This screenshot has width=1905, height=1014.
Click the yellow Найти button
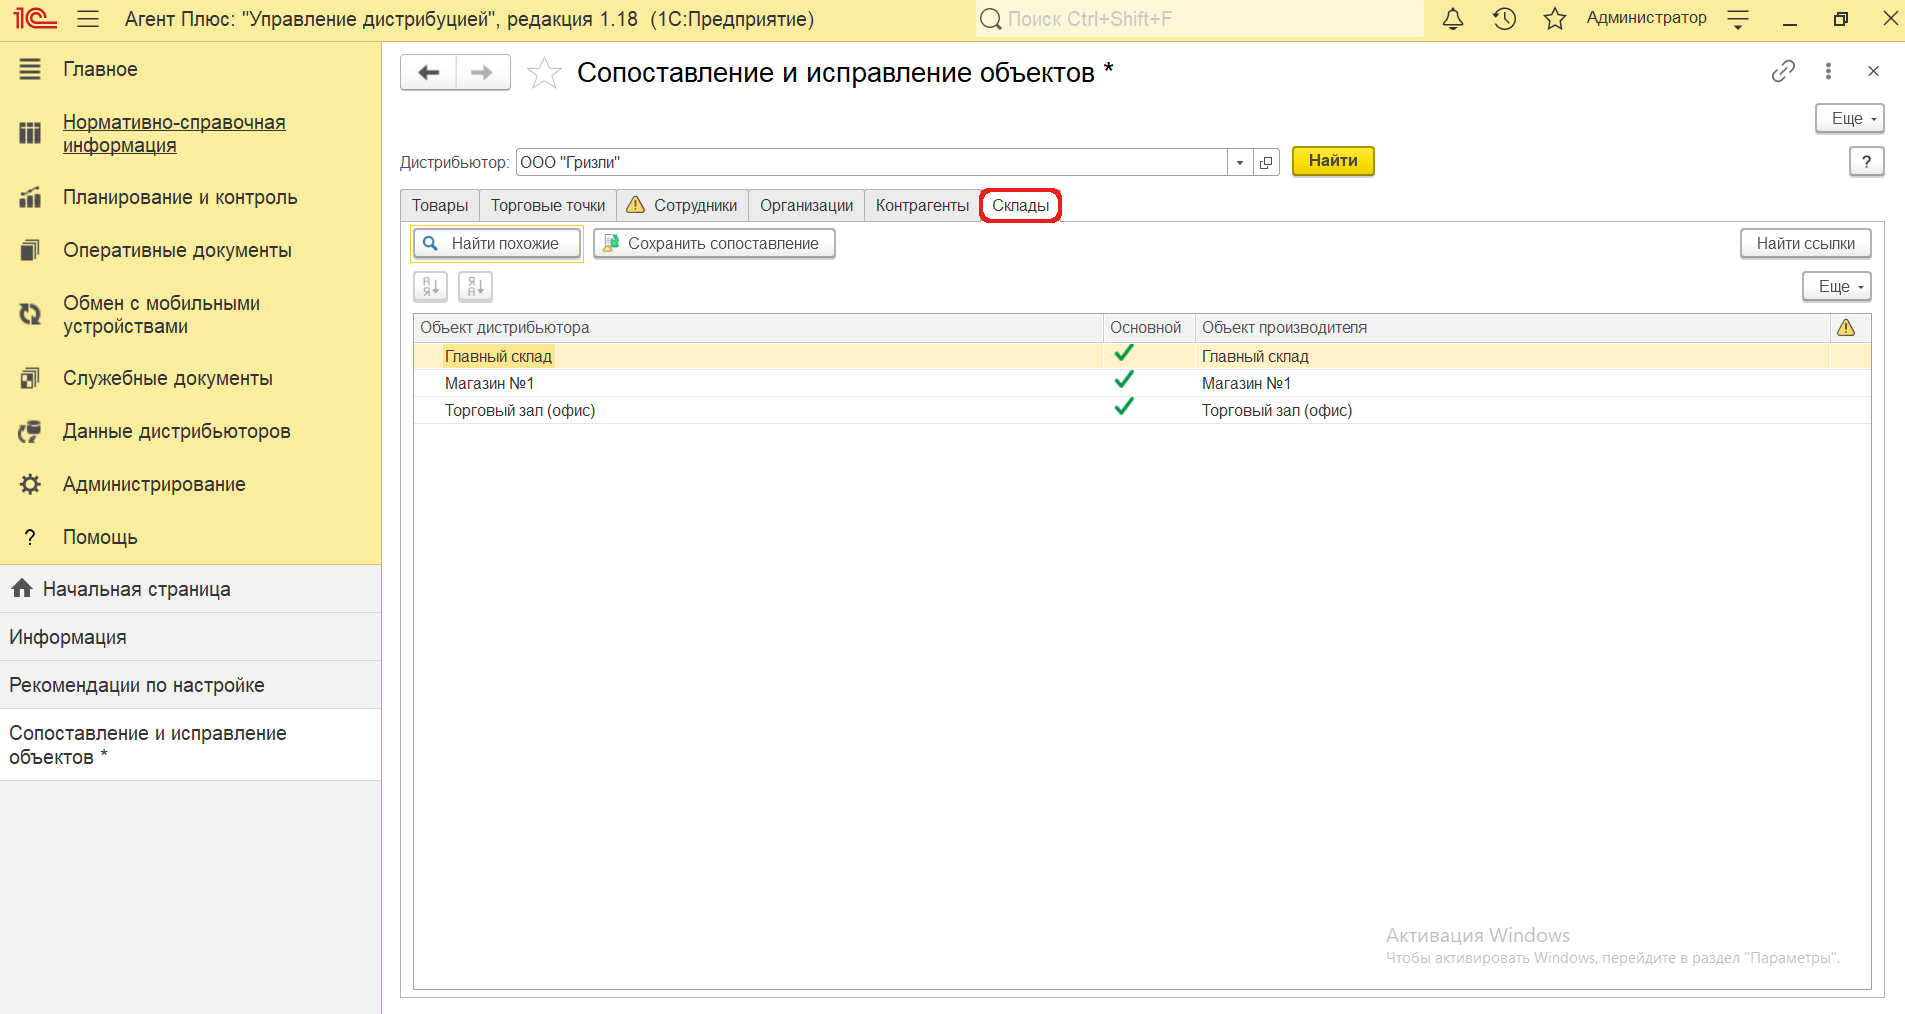tap(1333, 161)
